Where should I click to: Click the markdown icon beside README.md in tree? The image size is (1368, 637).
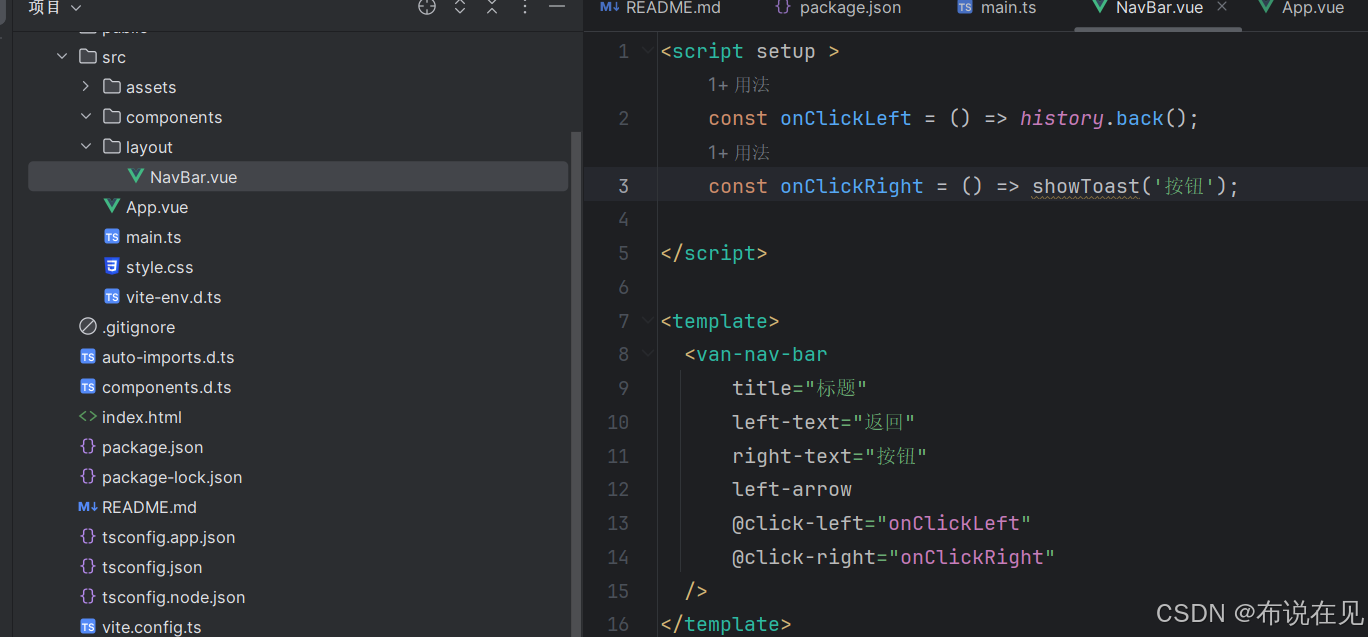[88, 507]
